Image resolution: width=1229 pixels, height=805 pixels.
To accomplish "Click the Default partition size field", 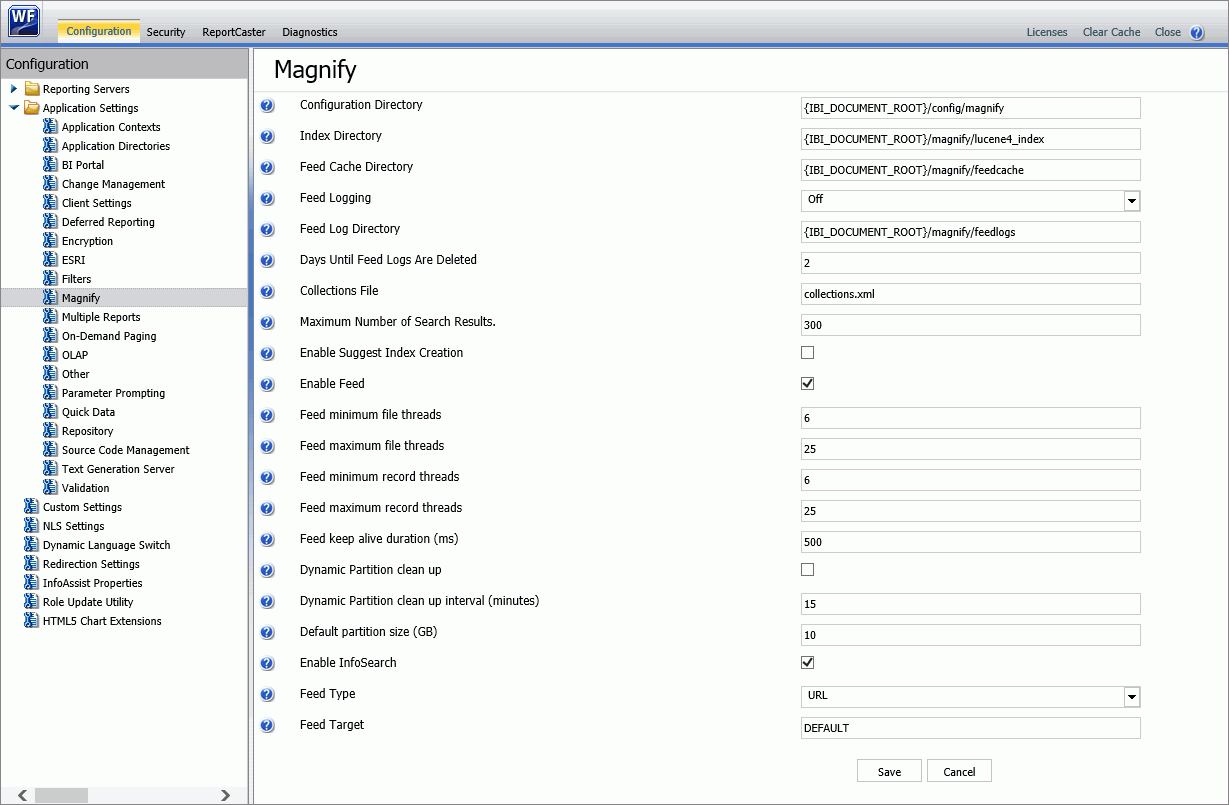I will coord(970,635).
